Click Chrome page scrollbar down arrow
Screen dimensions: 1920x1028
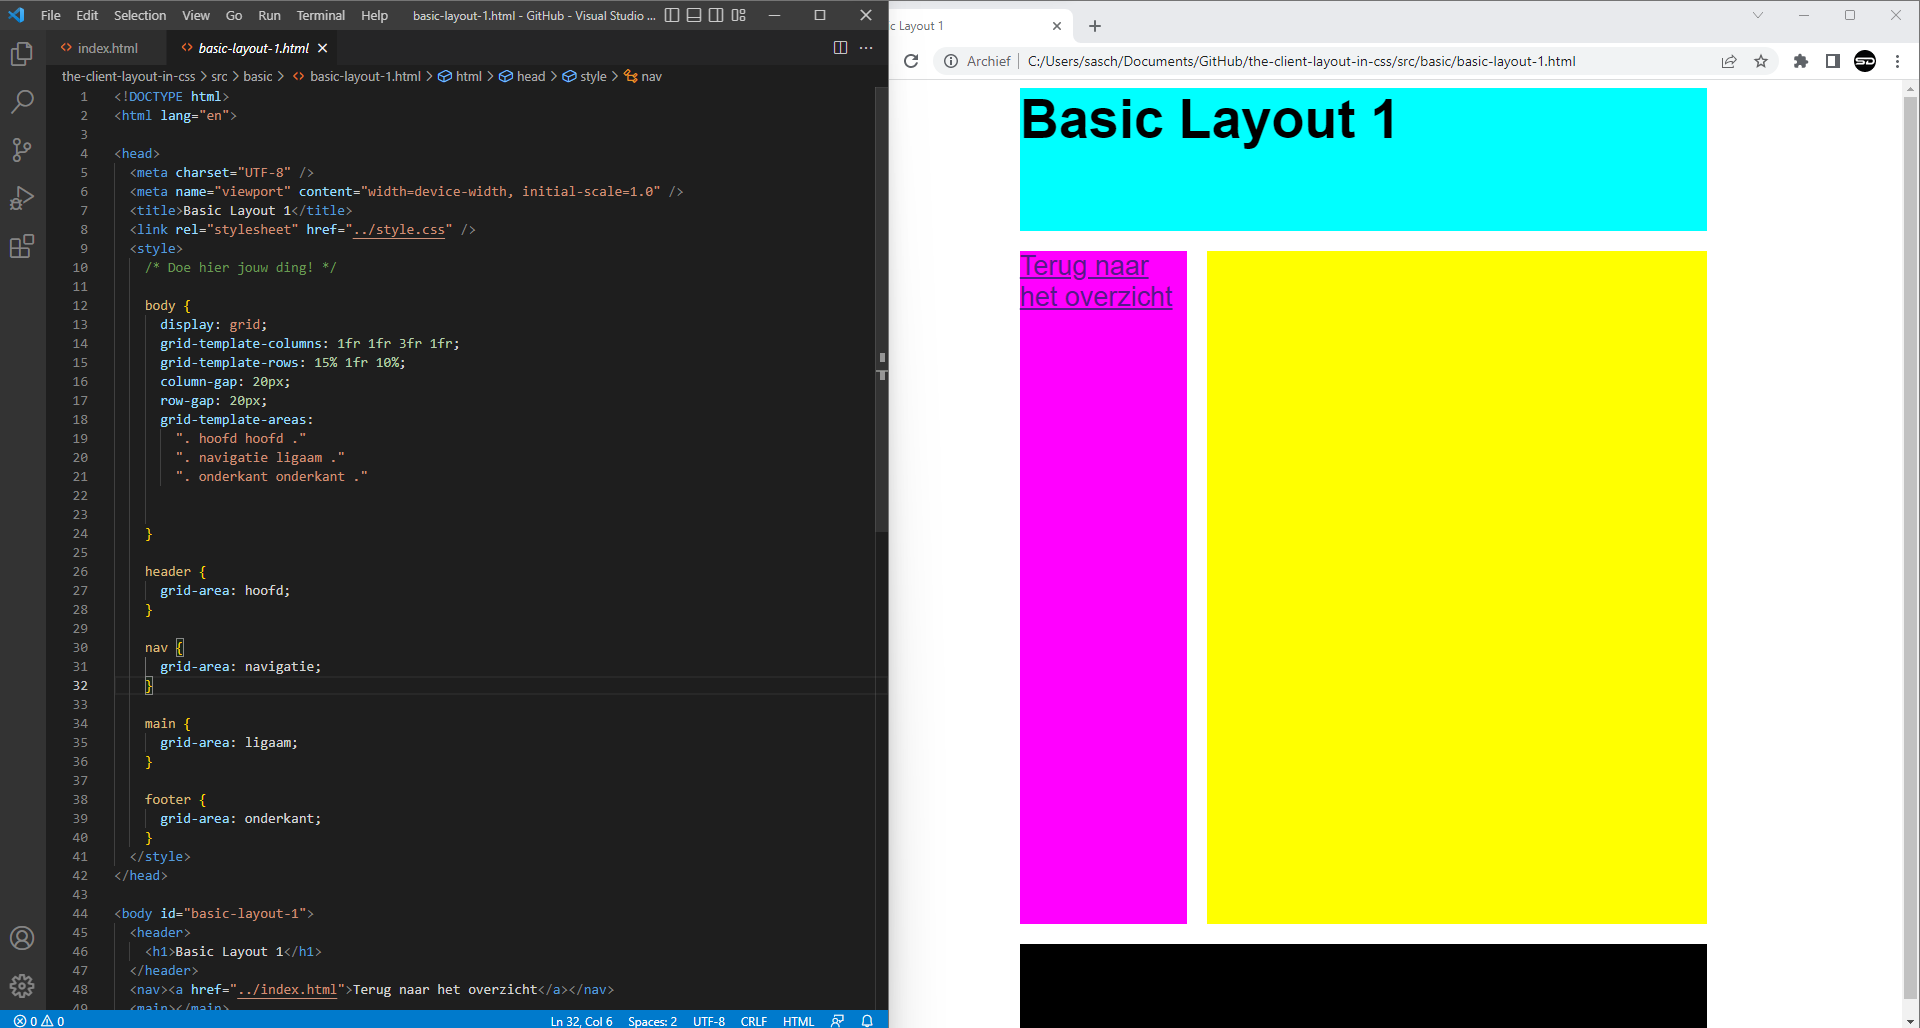pyautogui.click(x=1911, y=1020)
